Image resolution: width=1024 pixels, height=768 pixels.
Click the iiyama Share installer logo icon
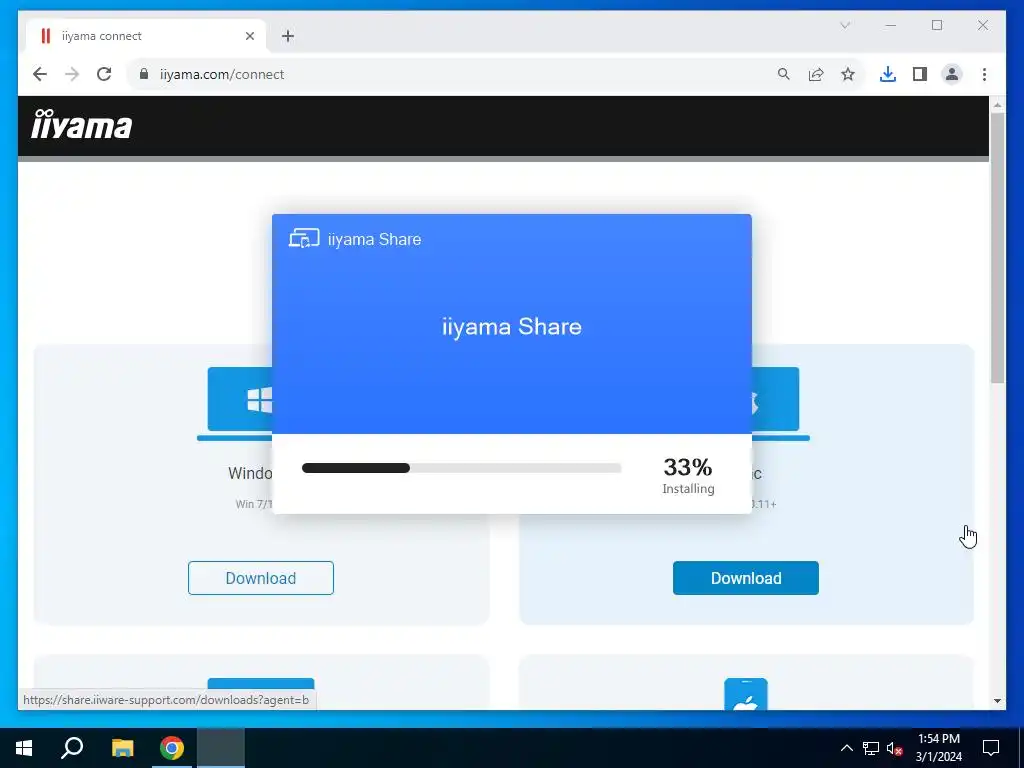pos(304,238)
